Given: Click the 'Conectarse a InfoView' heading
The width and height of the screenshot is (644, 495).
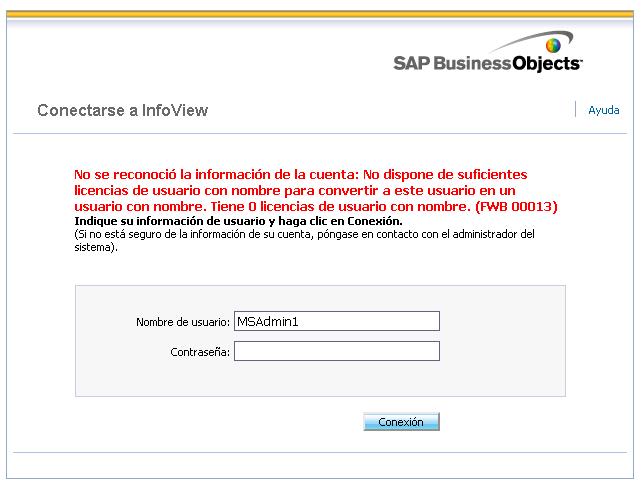Looking at the screenshot, I should pos(122,110).
